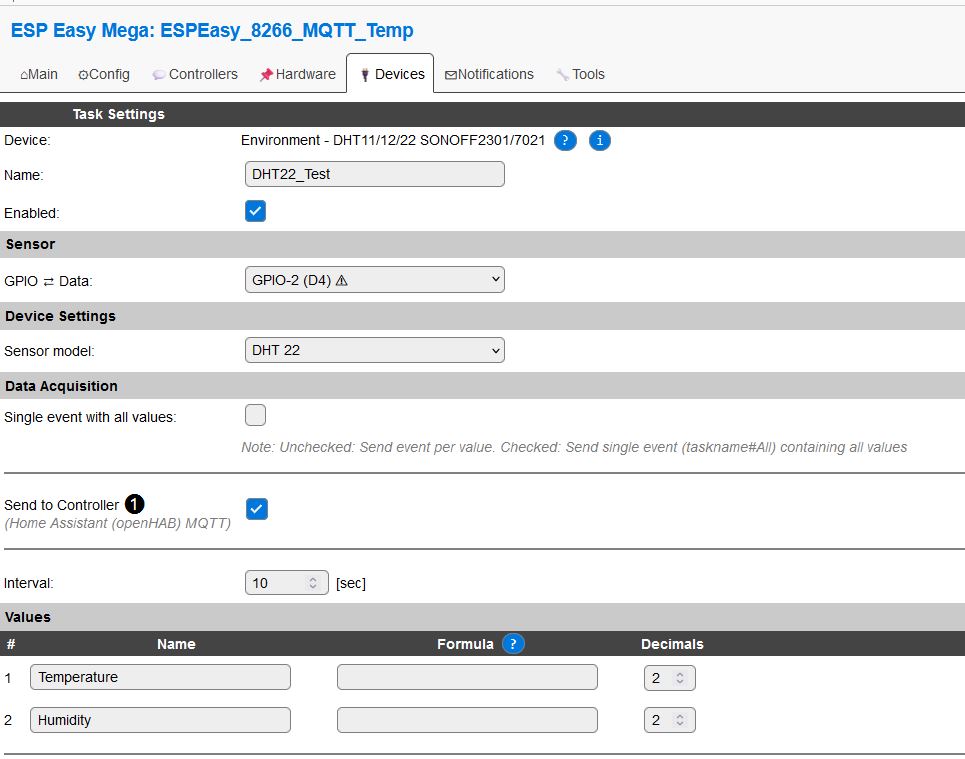This screenshot has height=759, width=965.
Task: Click the Humidity formula field
Action: pos(467,720)
